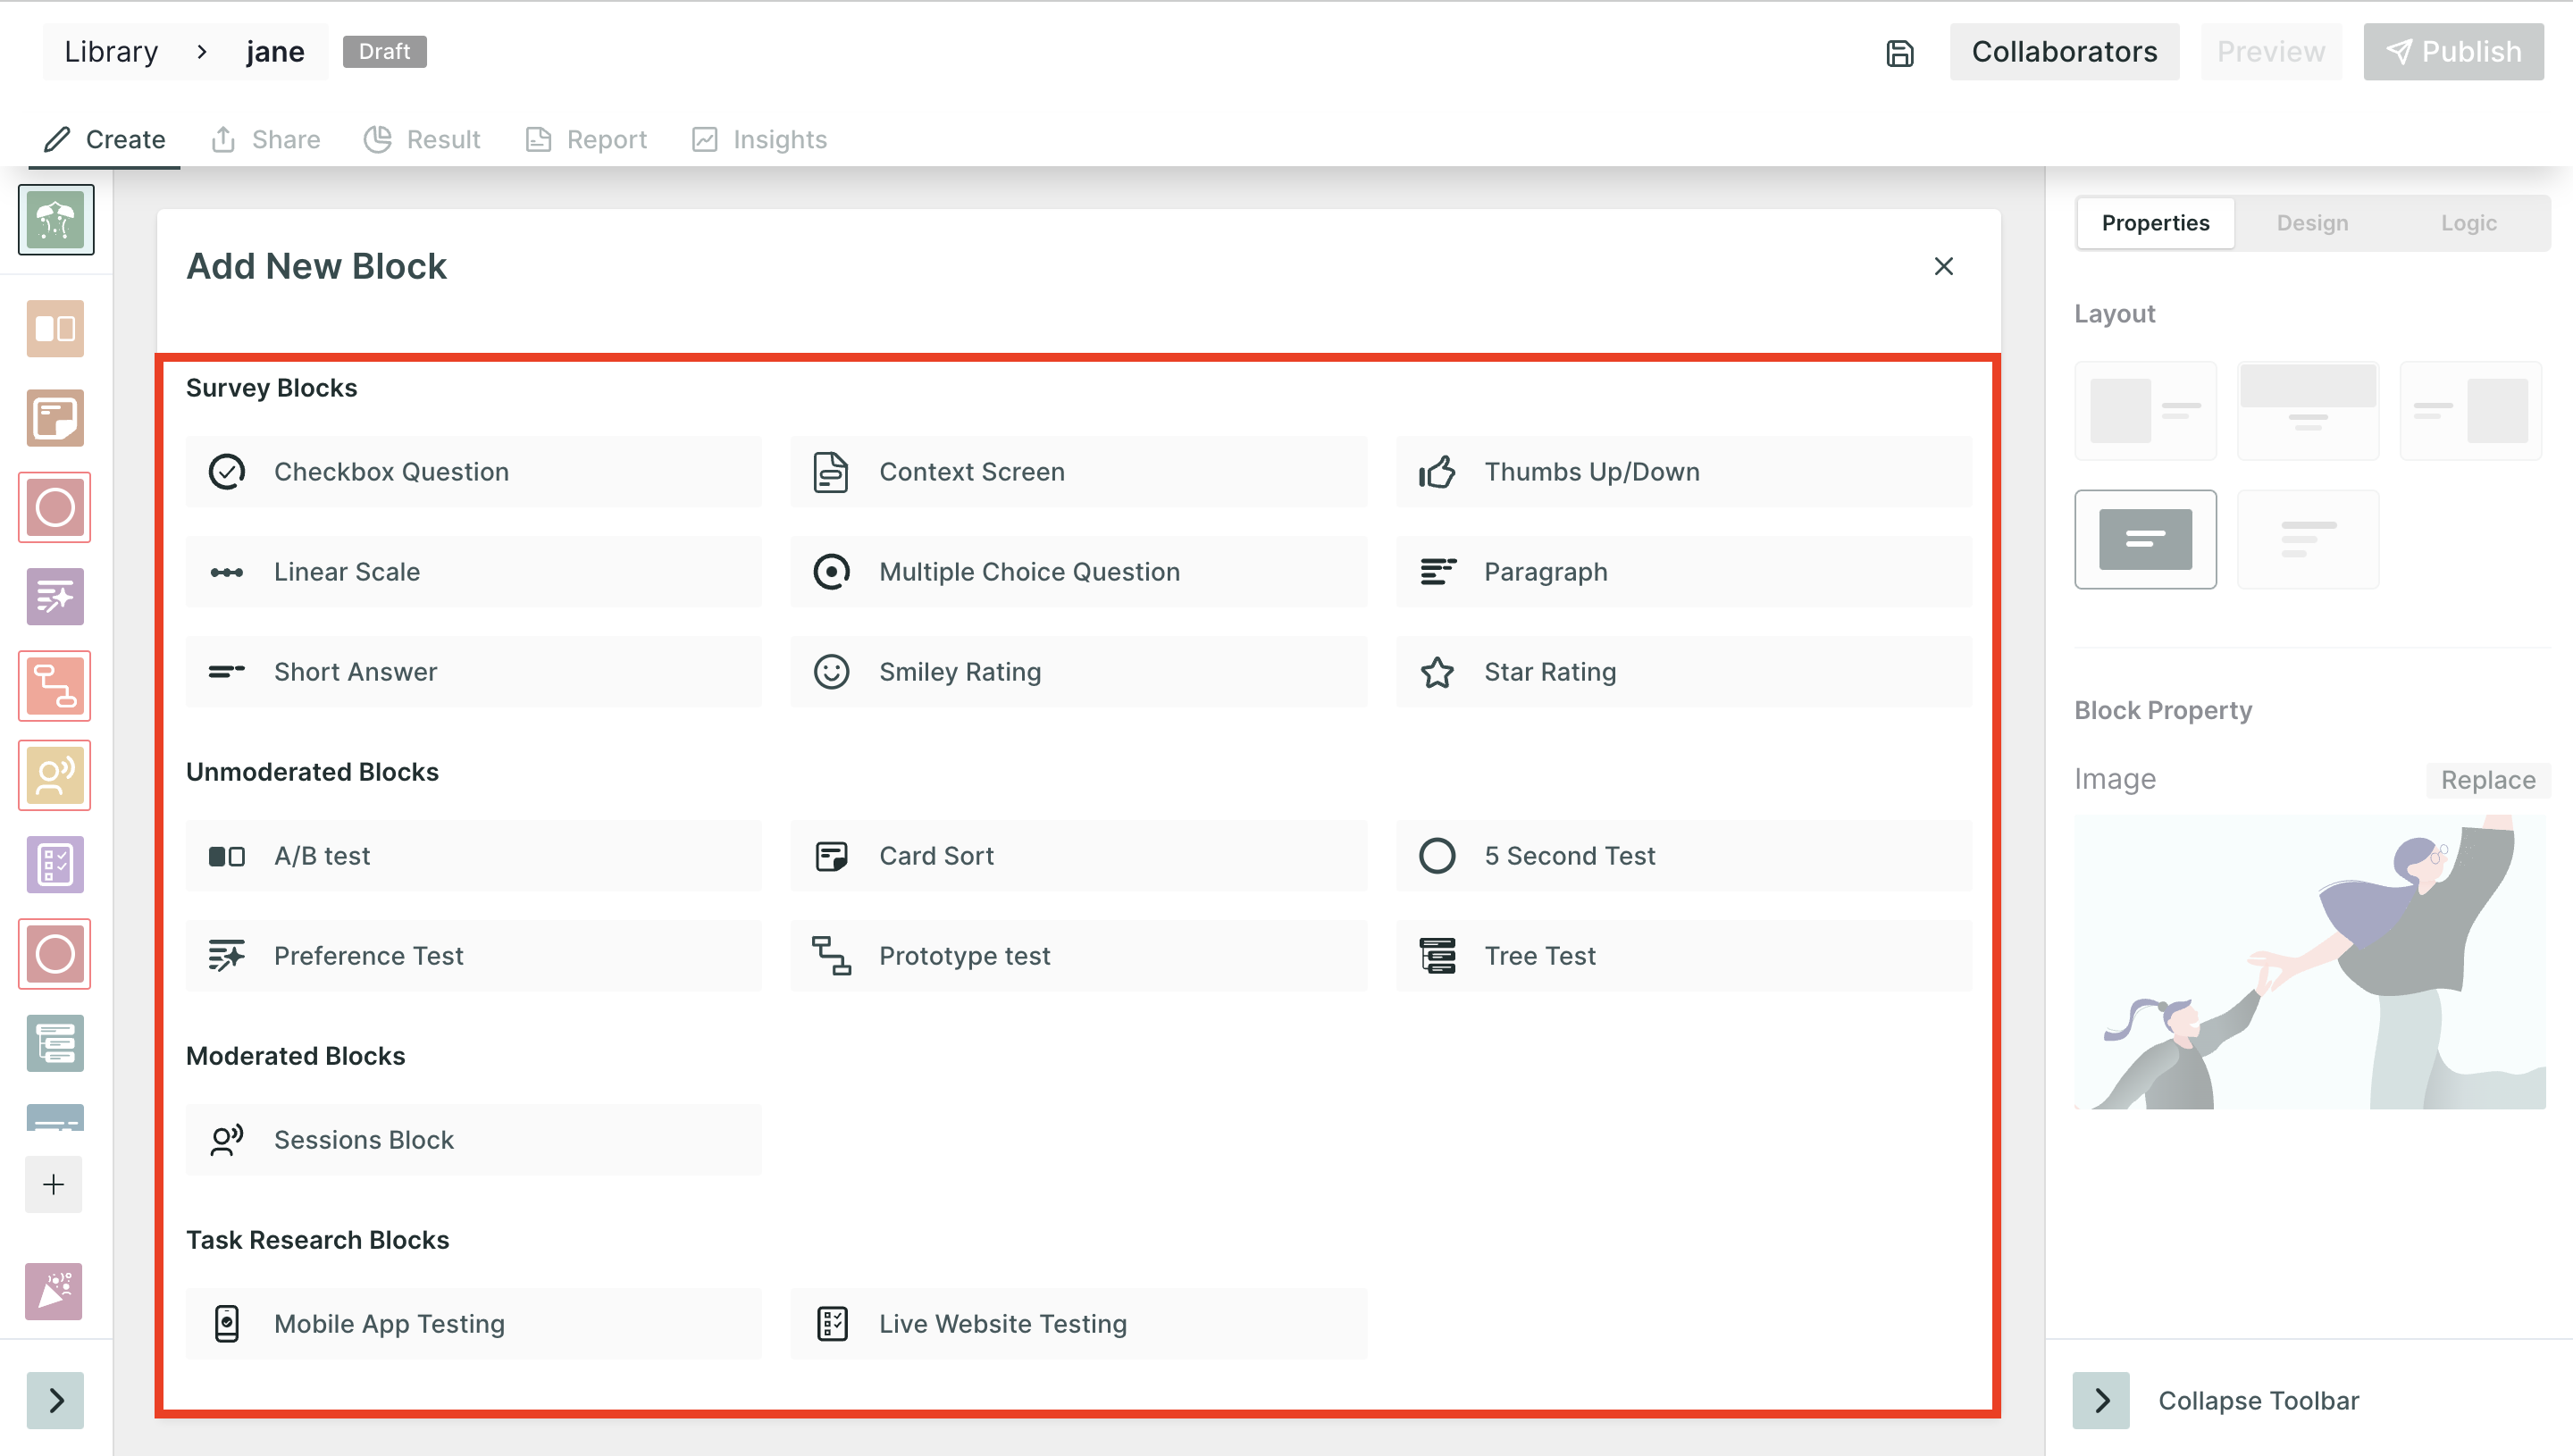Expand the left sidebar with chevron button

coord(55,1400)
